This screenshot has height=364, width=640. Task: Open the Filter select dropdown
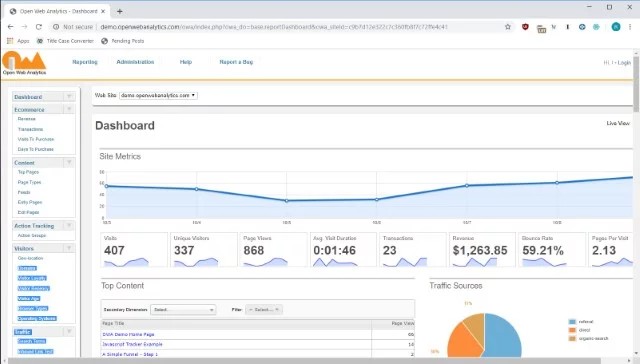tap(264, 310)
